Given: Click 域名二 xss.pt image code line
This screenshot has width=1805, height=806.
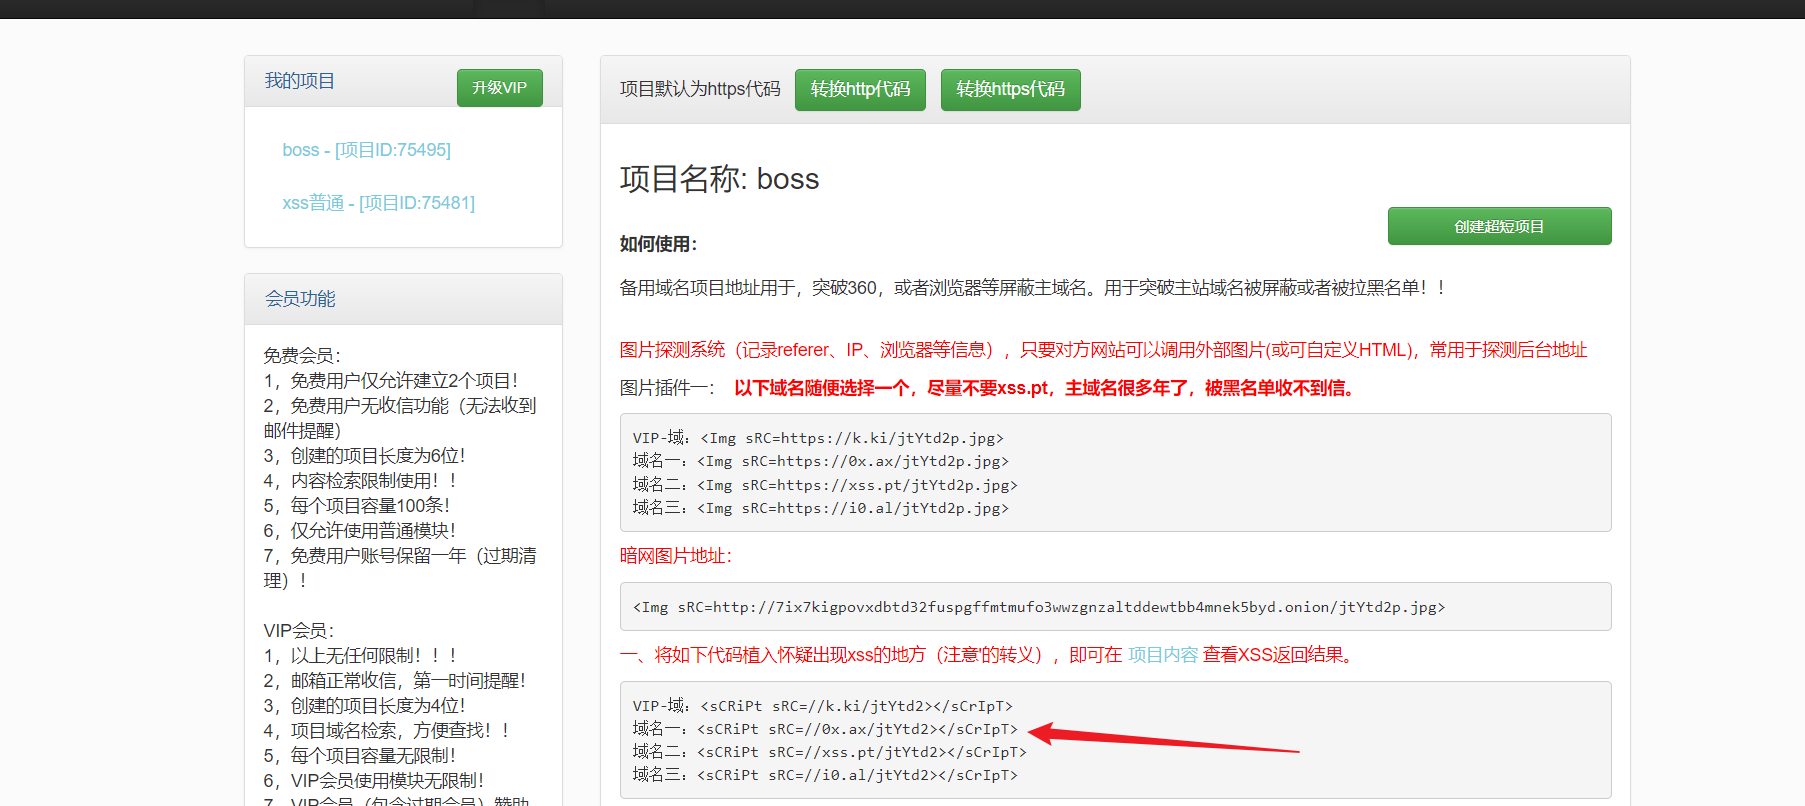Looking at the screenshot, I should 825,485.
